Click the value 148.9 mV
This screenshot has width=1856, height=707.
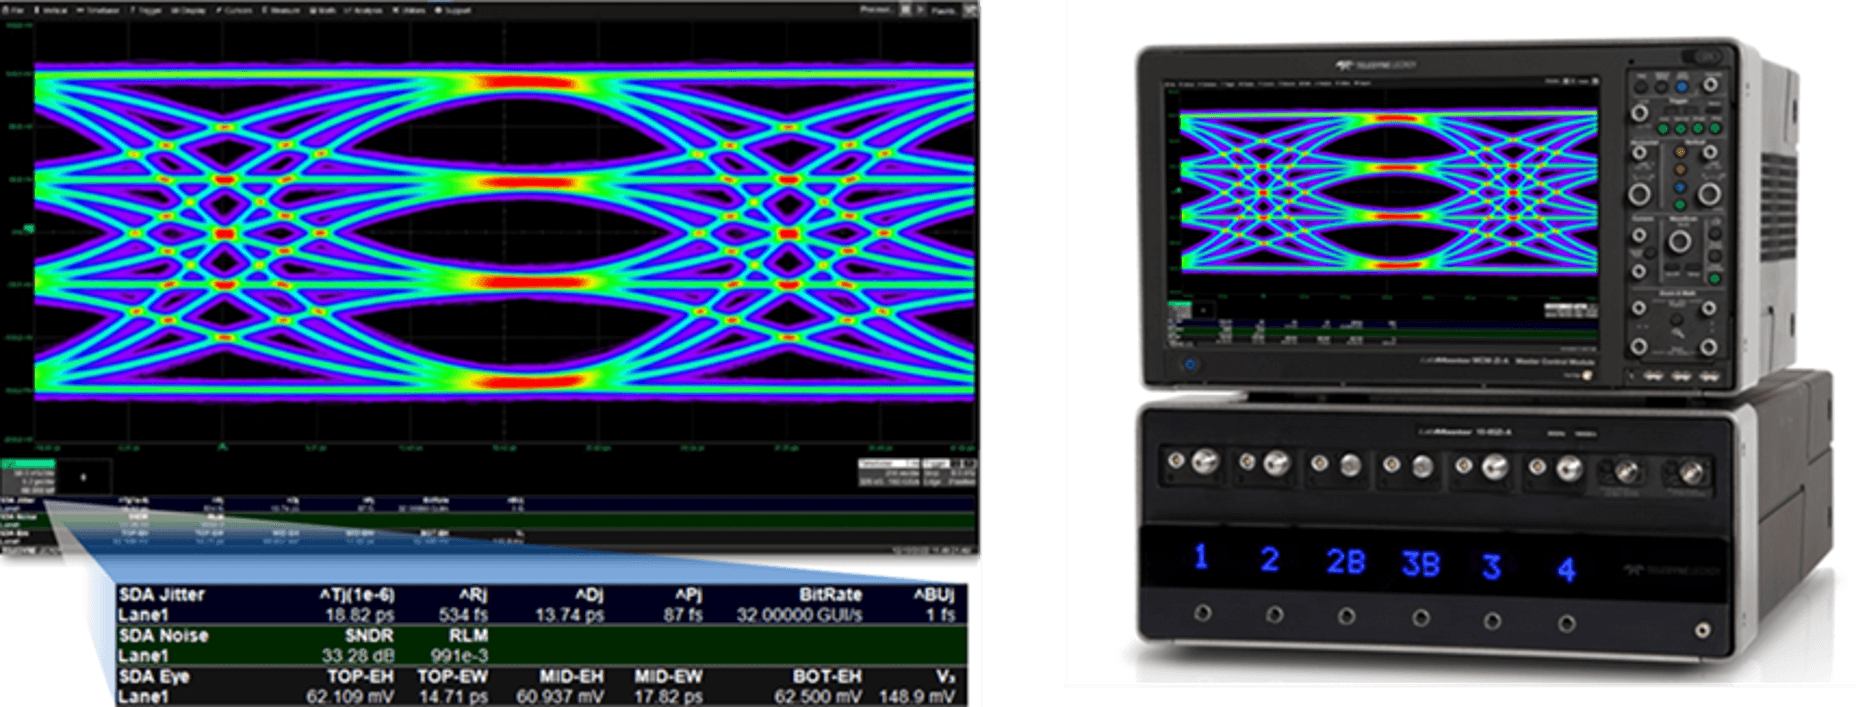(917, 696)
